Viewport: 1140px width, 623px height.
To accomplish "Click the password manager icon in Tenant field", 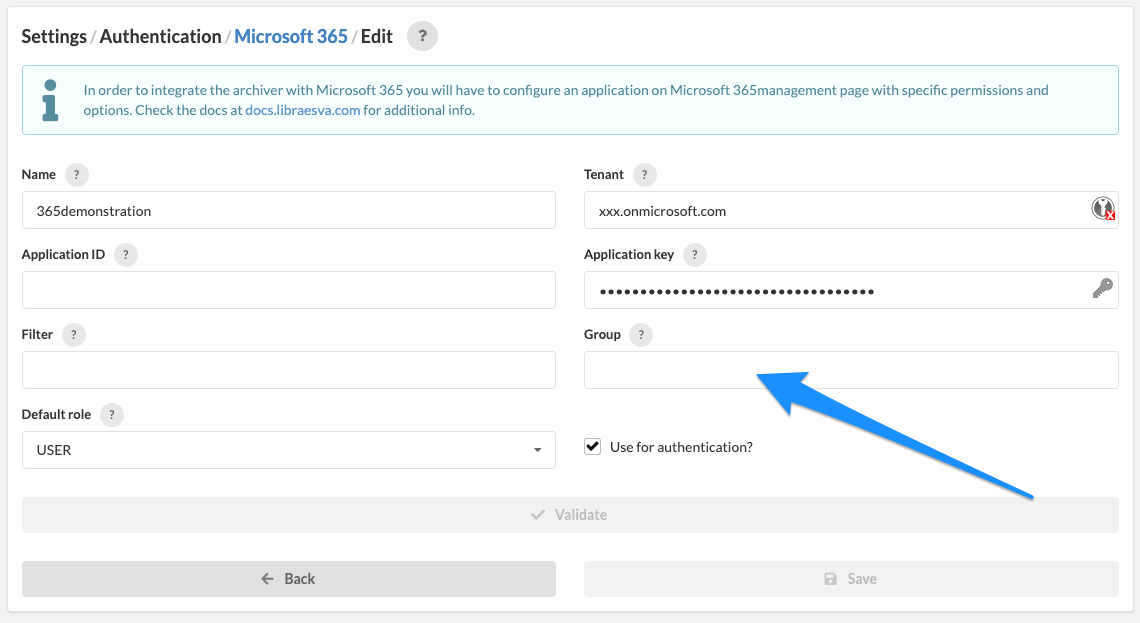I will click(1103, 209).
